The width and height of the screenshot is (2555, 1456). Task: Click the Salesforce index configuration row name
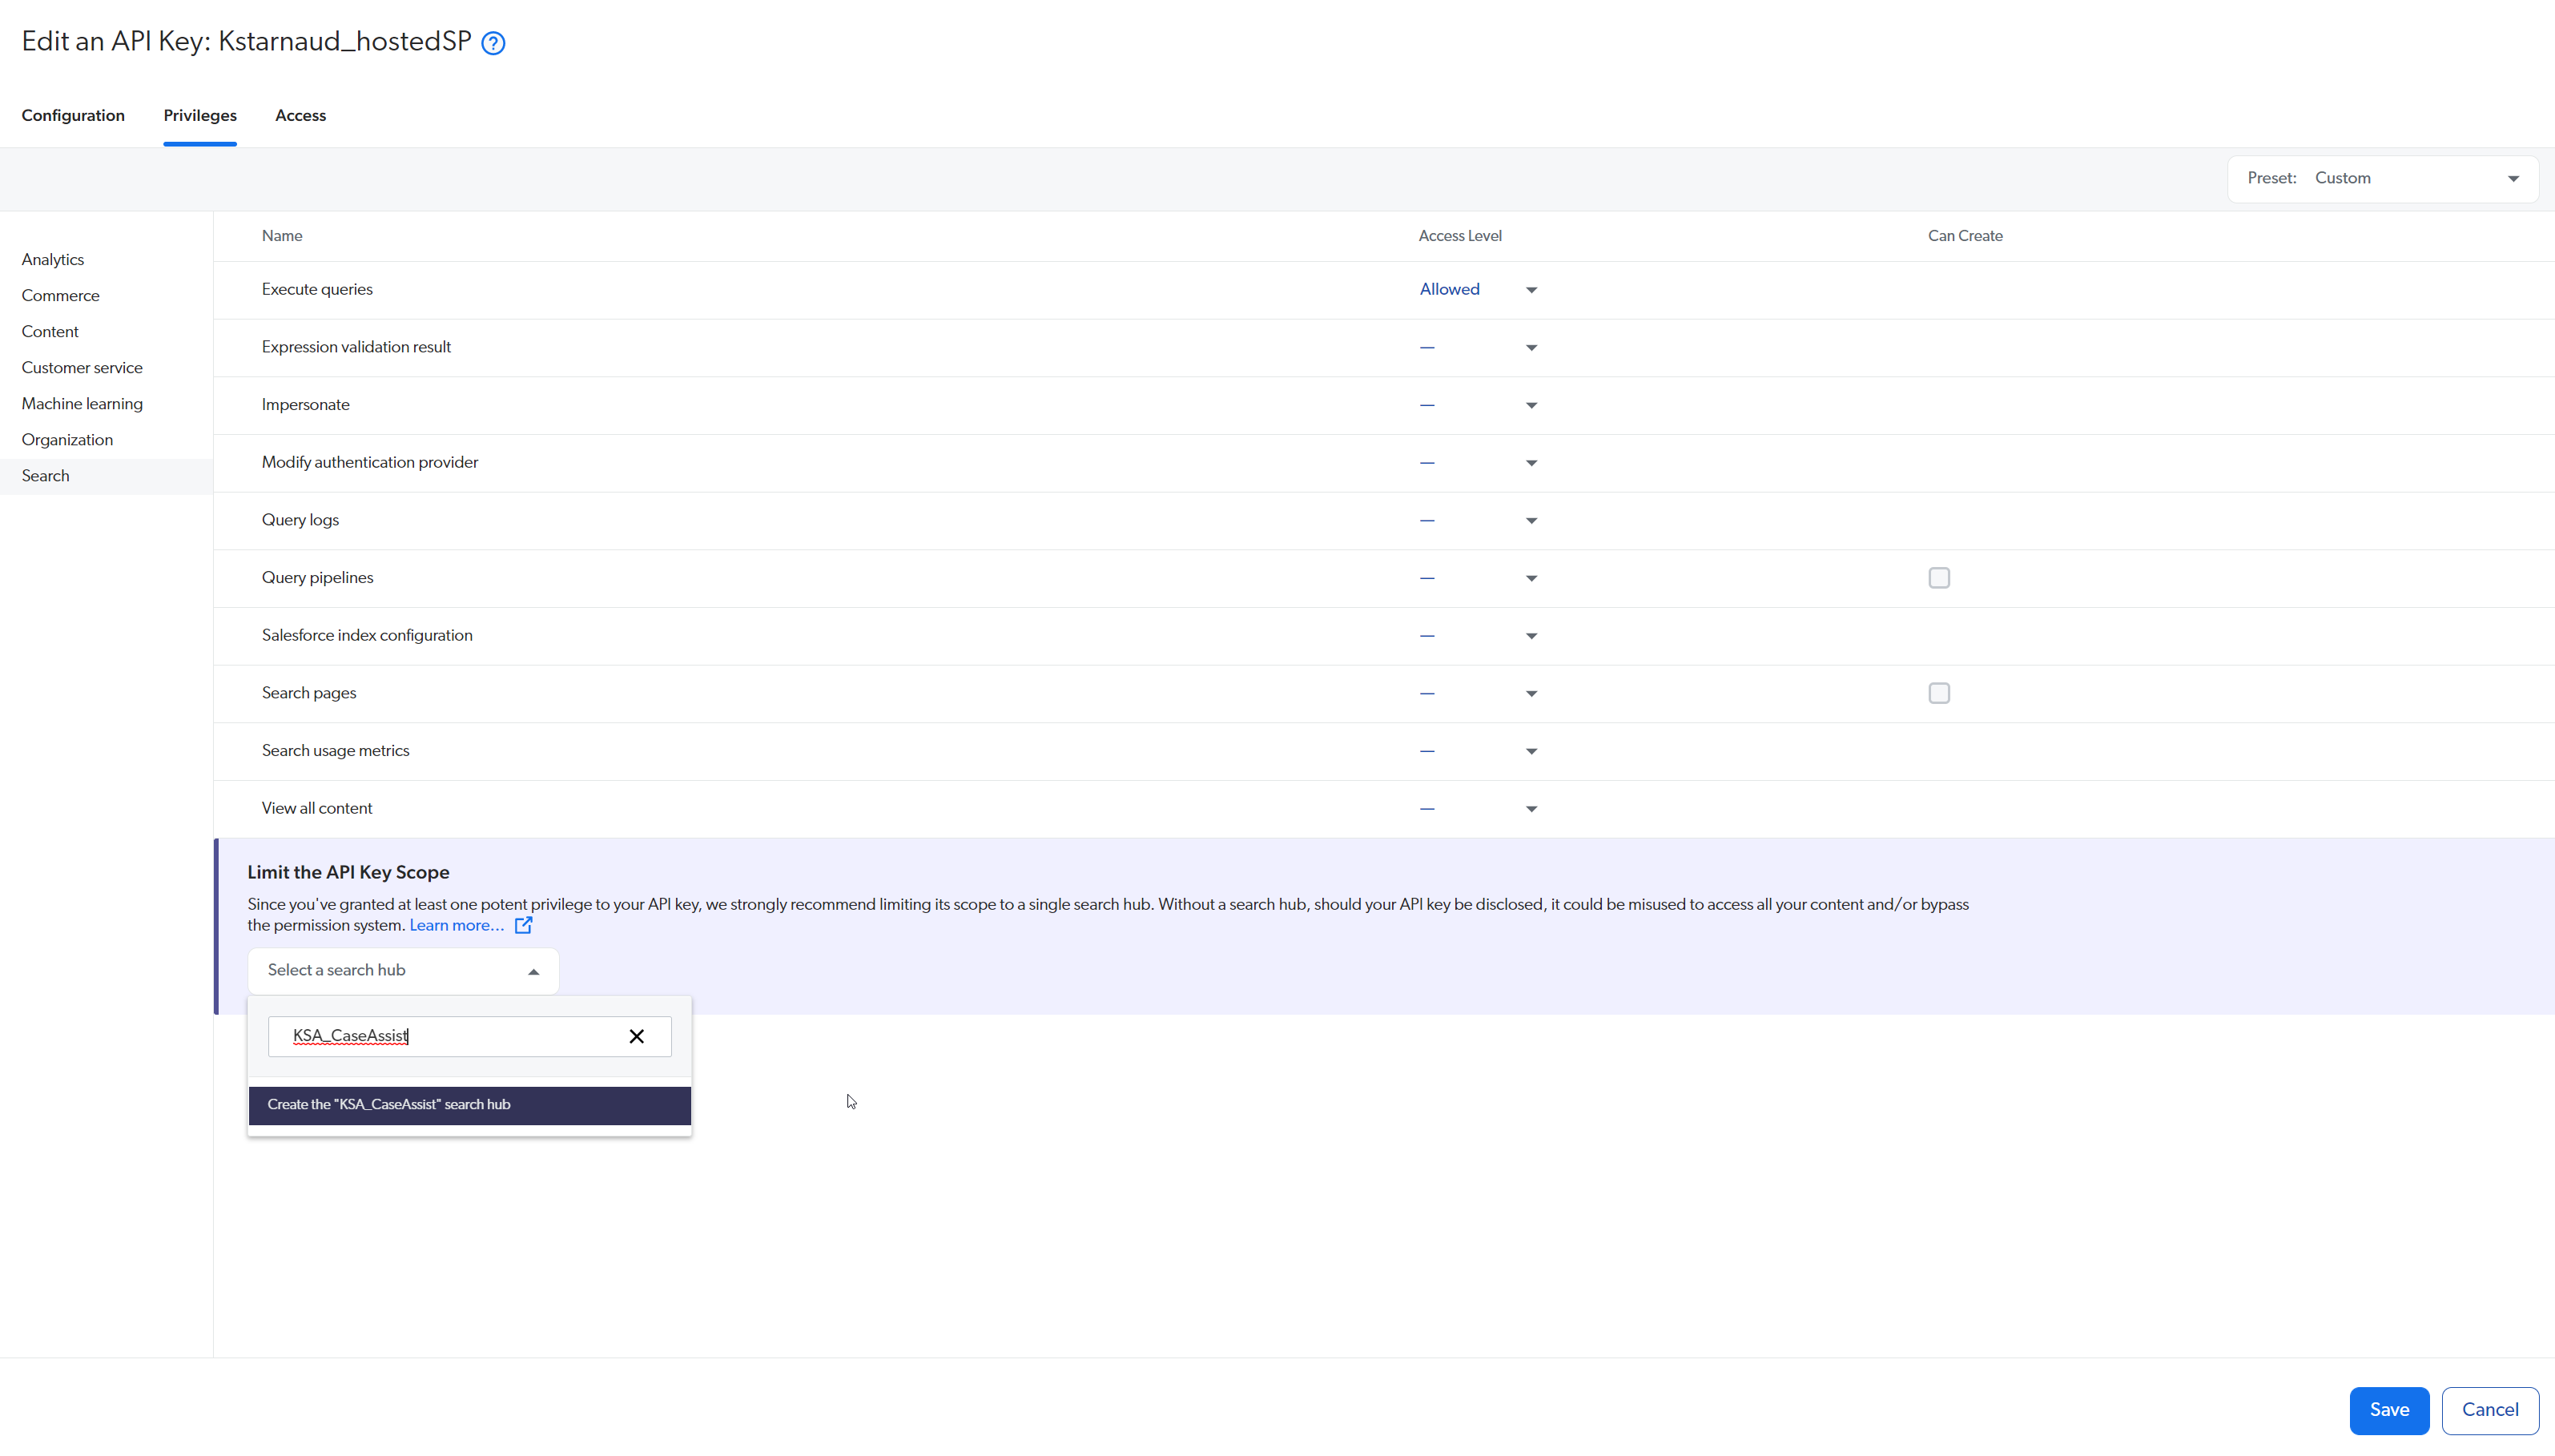coord(367,636)
